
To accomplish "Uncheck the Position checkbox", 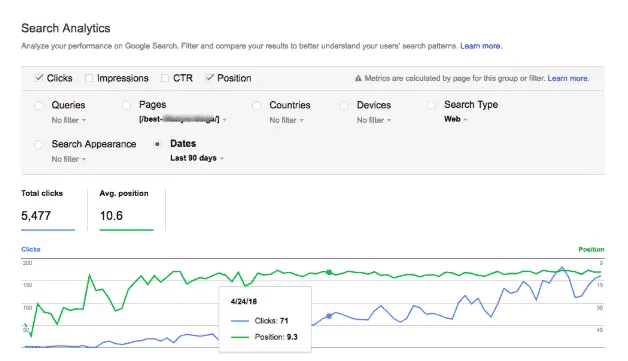I will 209,78.
